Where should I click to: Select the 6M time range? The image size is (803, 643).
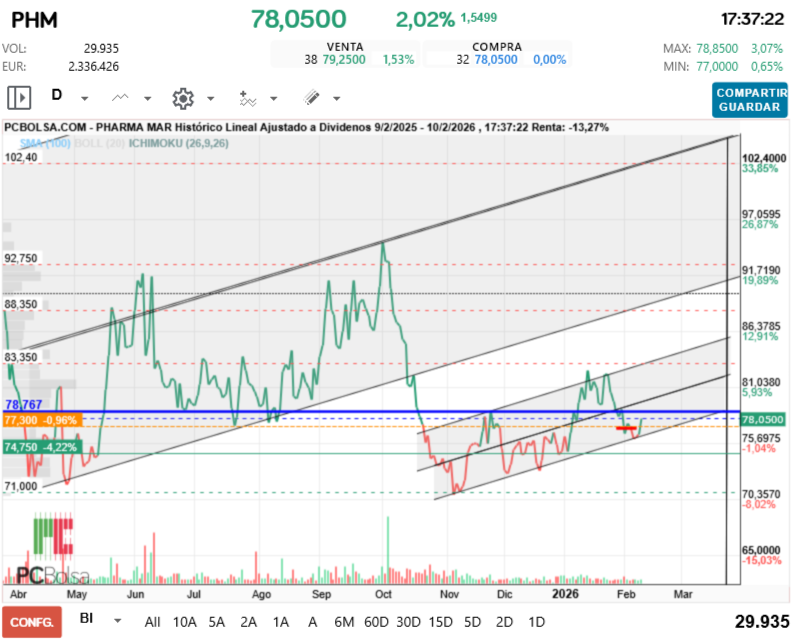[345, 621]
